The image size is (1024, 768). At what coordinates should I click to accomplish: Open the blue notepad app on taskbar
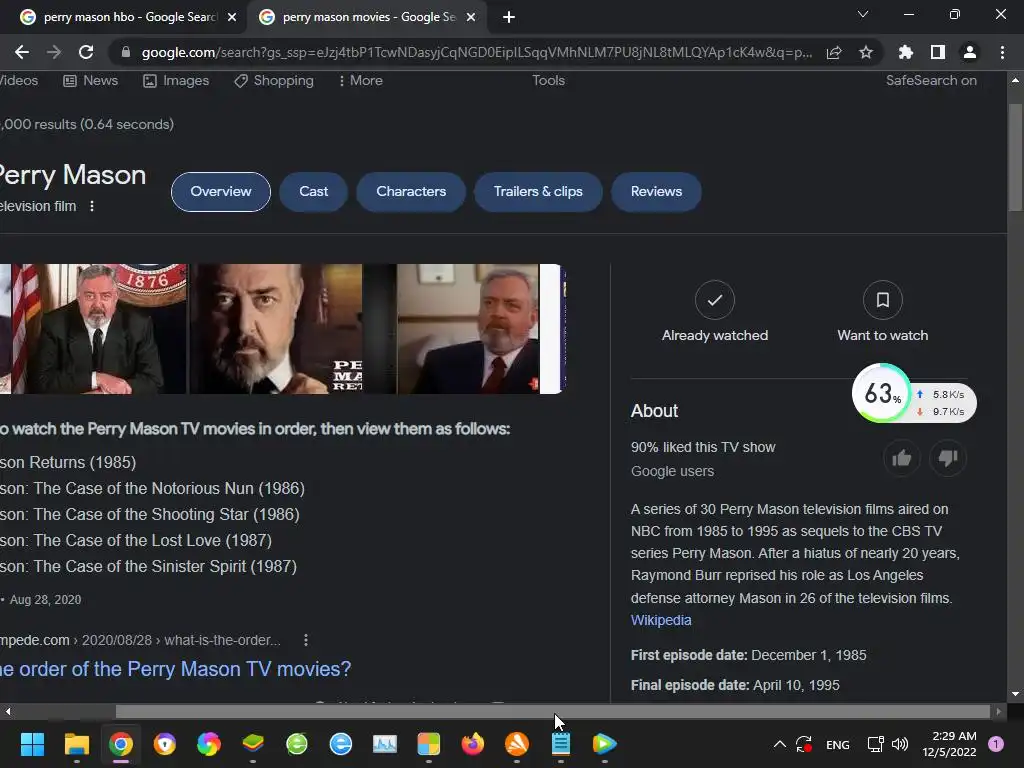[x=560, y=744]
